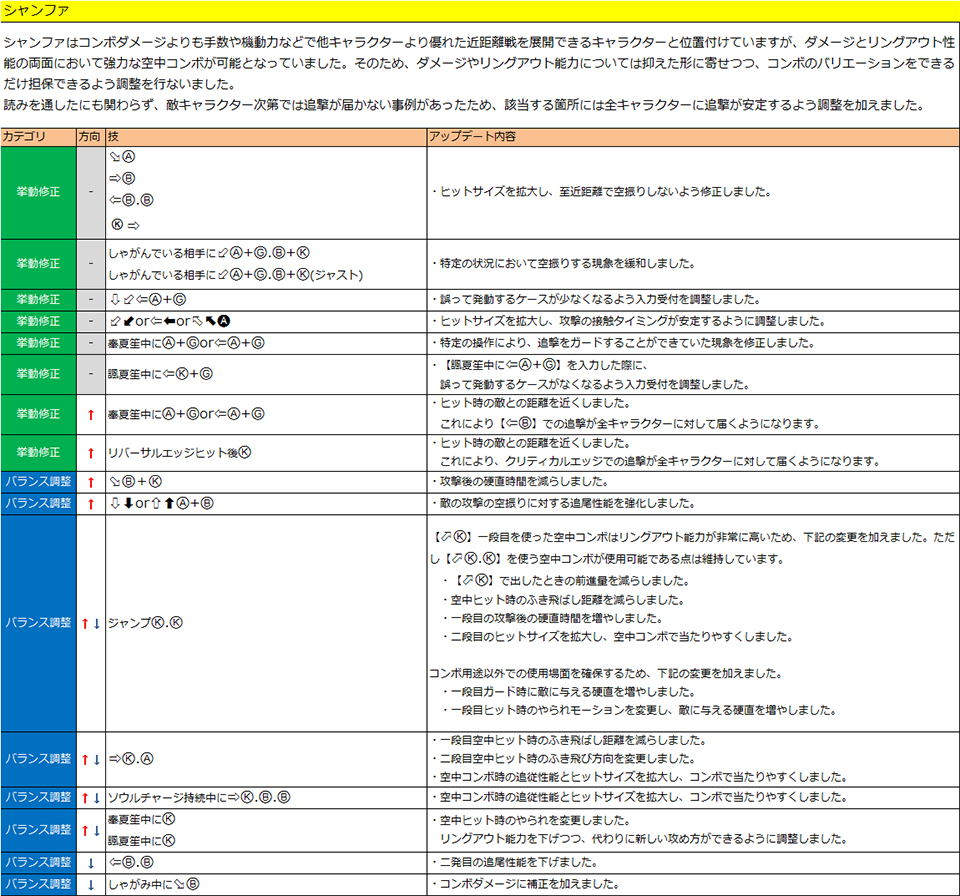Viewport: 960px width, 896px height.
Task: Select the ⇩⇙⇐Ⓐ+Ⓖ move cell
Action: (148, 300)
